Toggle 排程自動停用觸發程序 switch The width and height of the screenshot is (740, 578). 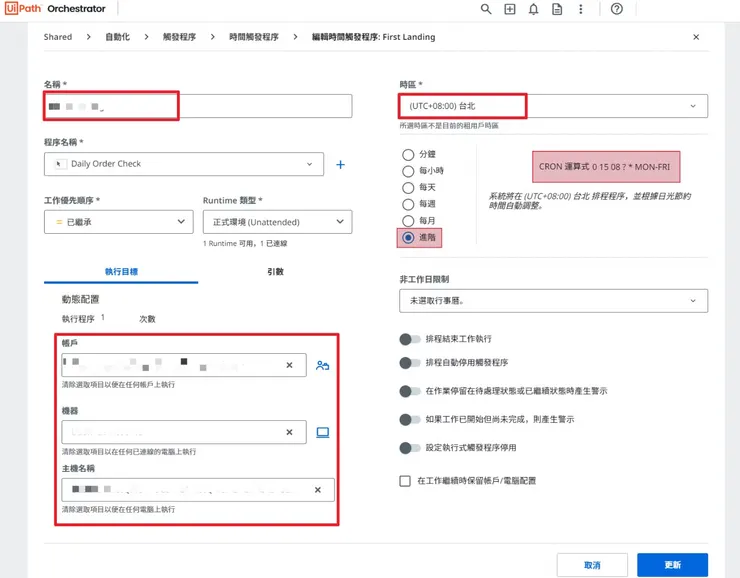point(409,362)
